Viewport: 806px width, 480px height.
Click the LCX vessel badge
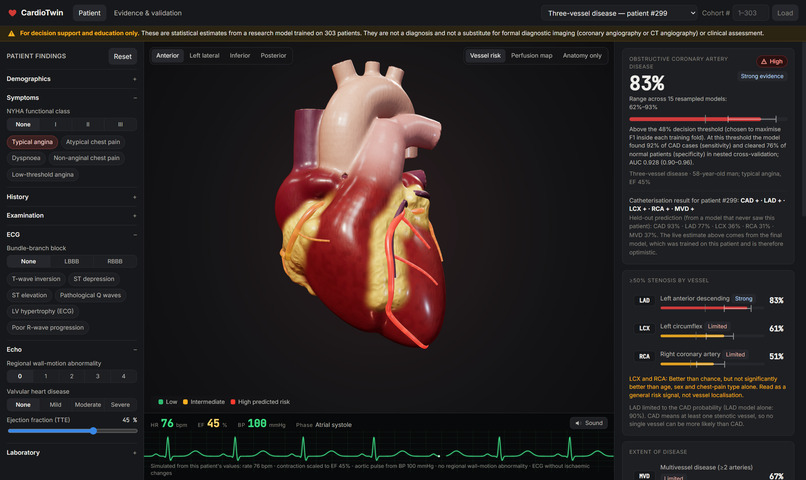tap(645, 328)
